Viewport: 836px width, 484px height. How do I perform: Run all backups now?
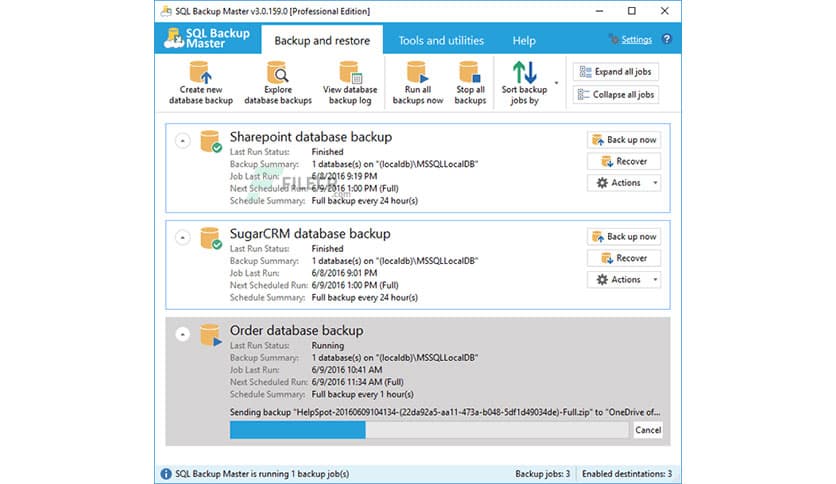[x=418, y=74]
